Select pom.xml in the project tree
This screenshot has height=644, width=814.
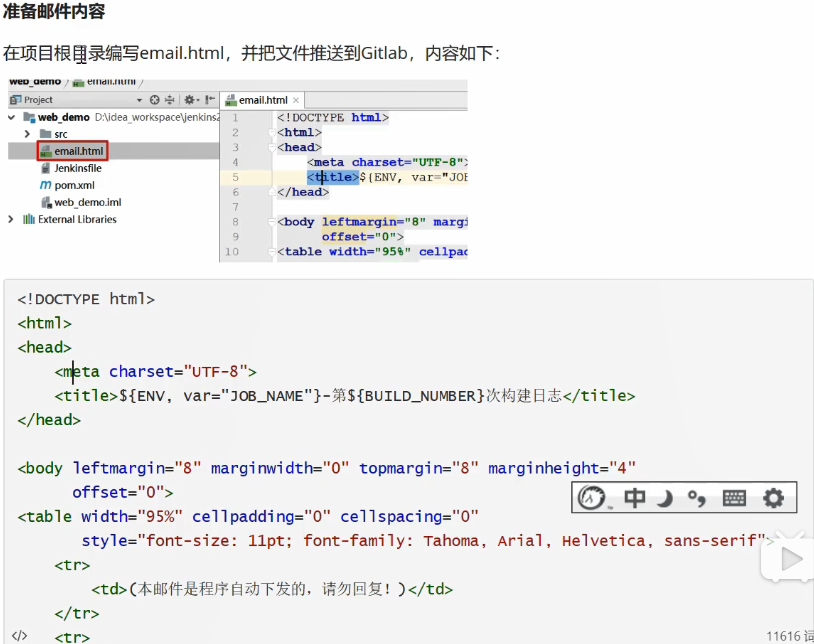tap(74, 185)
